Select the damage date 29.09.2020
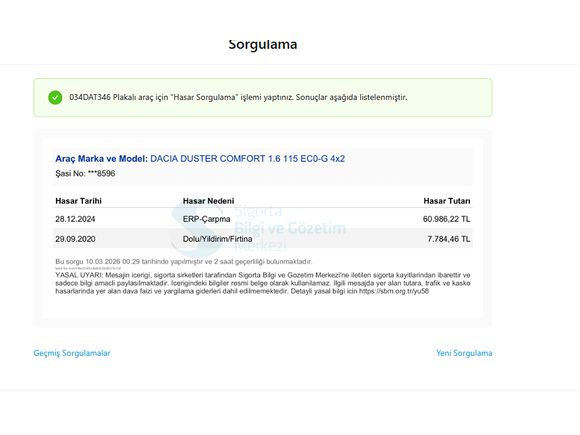The image size is (580, 435). coord(75,239)
